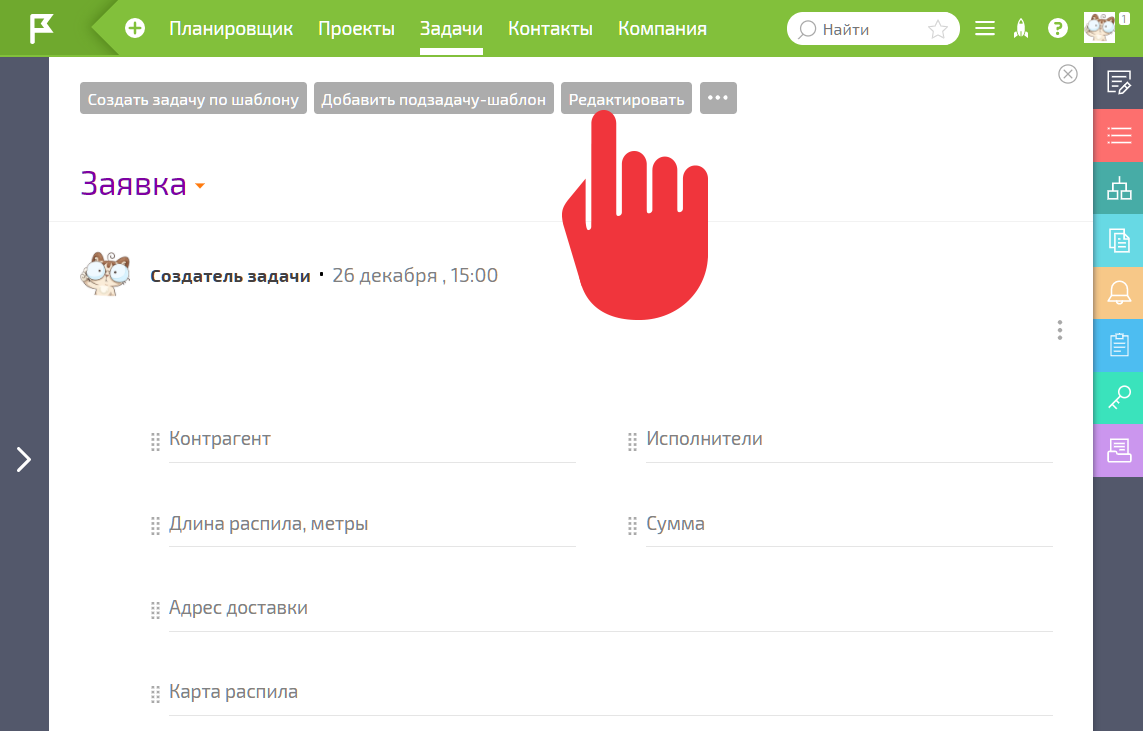Open the cyan documents icon
Screen dimensions: 1143x731
coord(1118,241)
